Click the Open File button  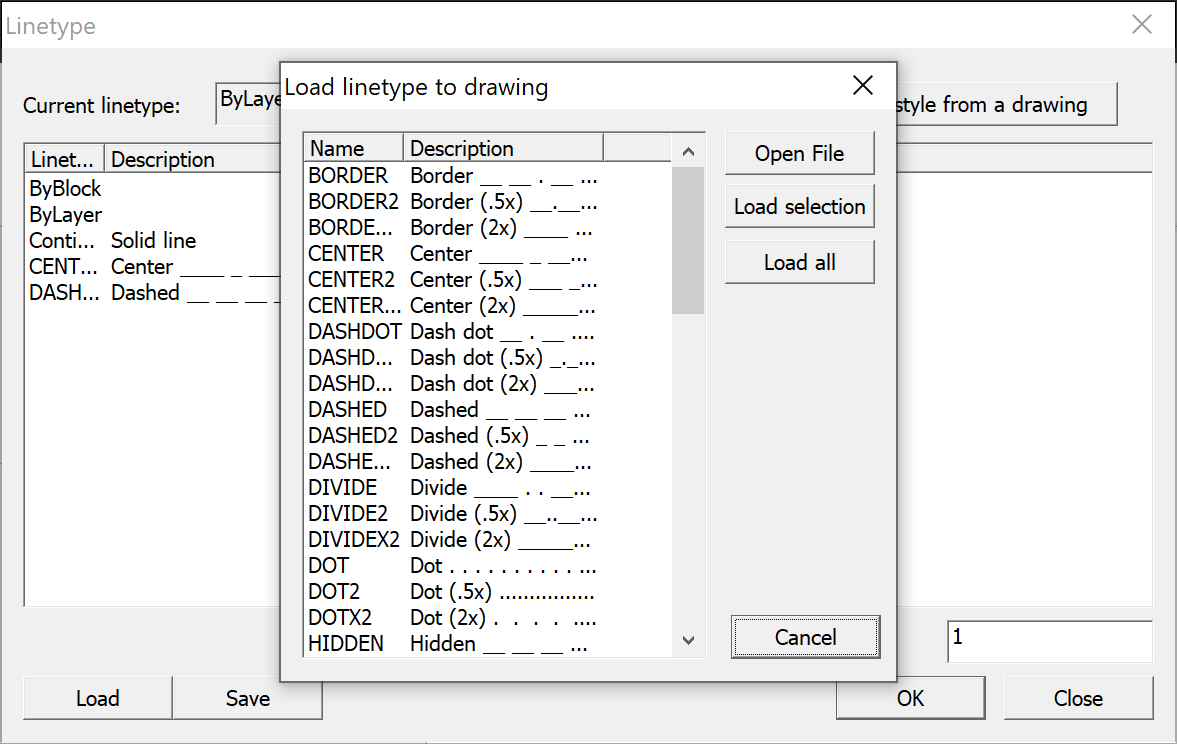pos(798,153)
